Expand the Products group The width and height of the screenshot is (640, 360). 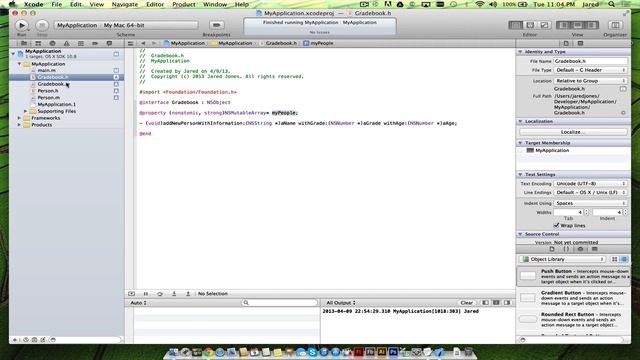[19, 125]
